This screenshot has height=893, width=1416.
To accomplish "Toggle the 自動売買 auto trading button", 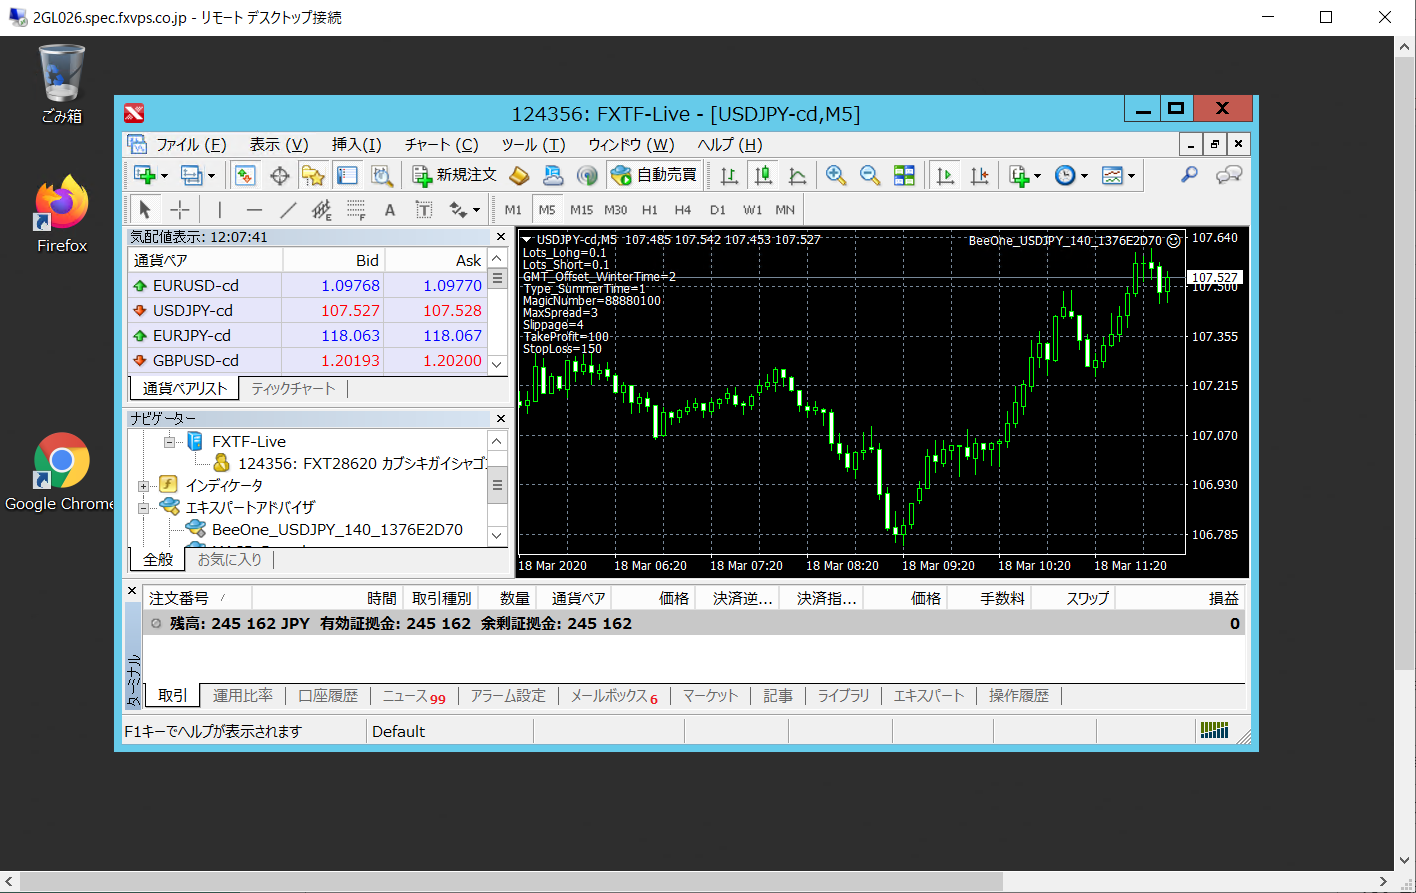I will click(x=654, y=175).
